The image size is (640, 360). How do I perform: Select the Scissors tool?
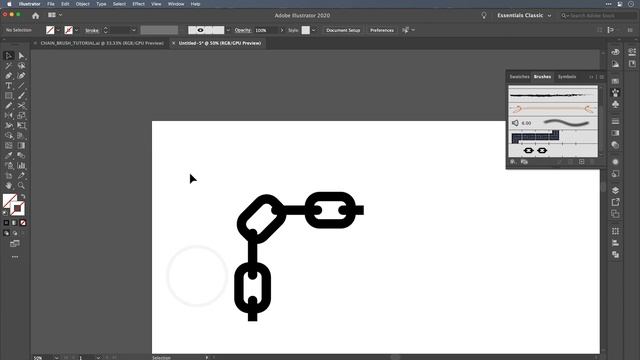point(21,106)
